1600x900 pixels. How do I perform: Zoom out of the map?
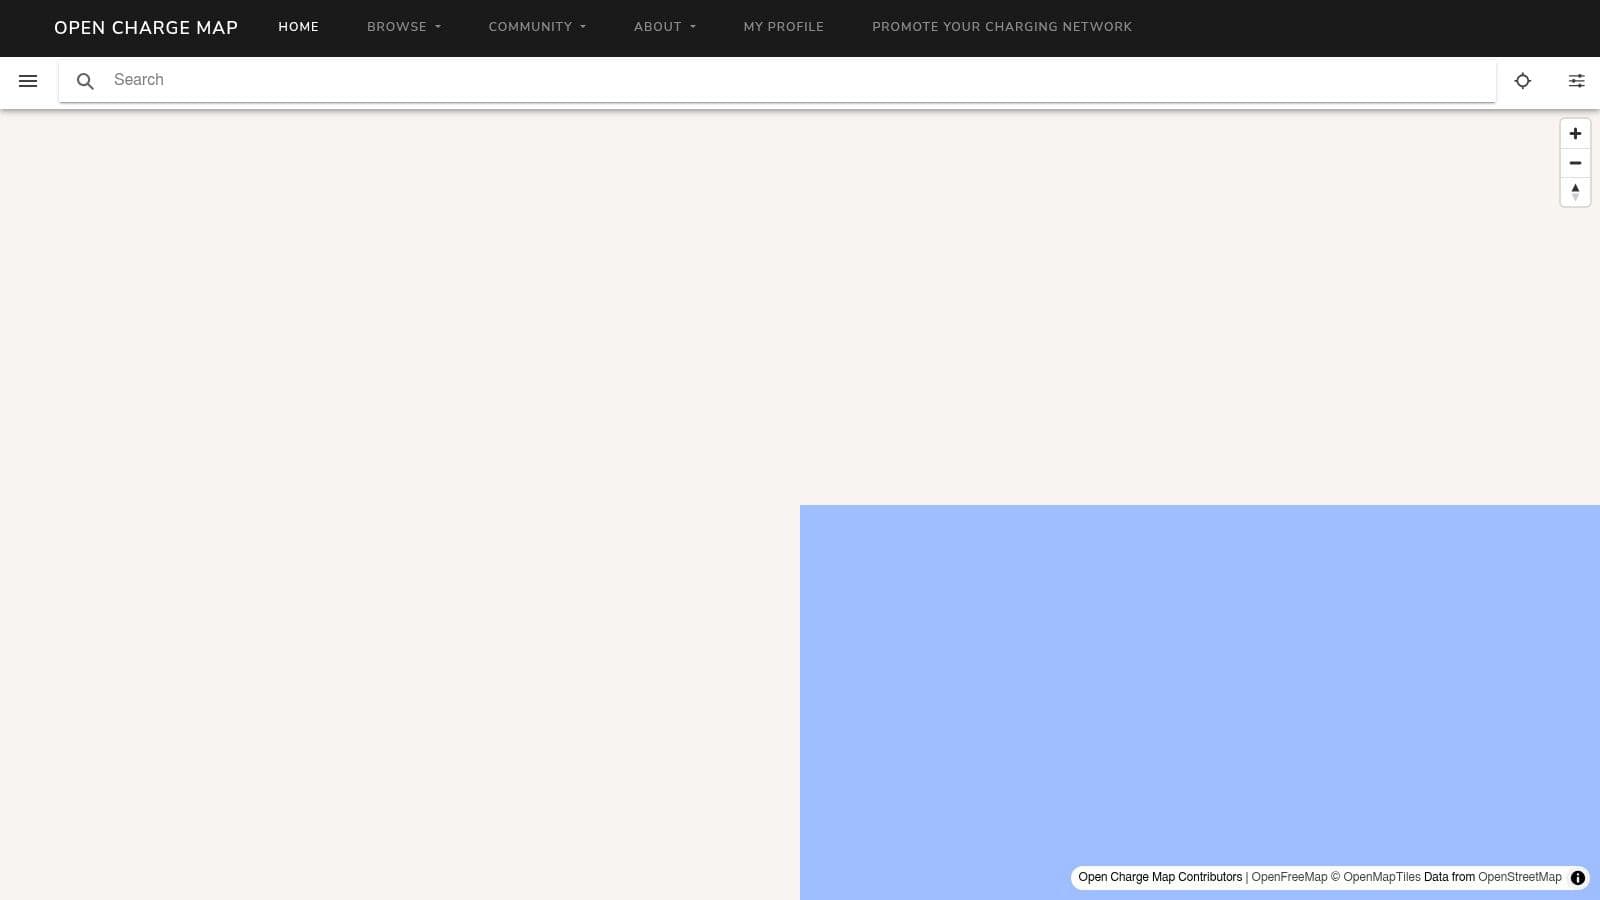(x=1575, y=163)
